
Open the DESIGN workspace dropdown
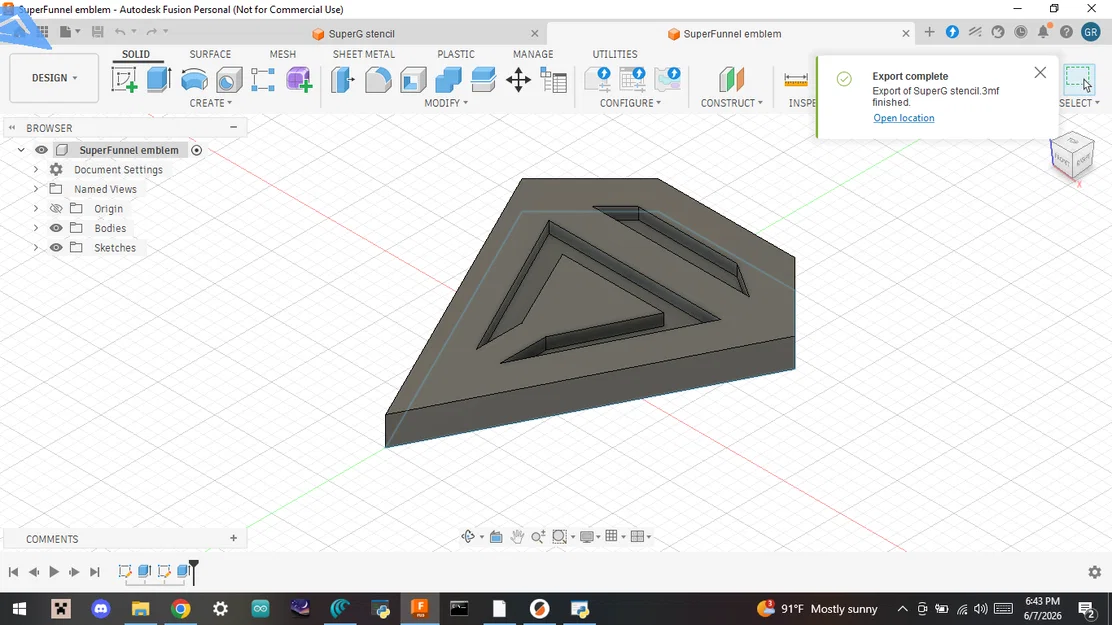[x=54, y=78]
